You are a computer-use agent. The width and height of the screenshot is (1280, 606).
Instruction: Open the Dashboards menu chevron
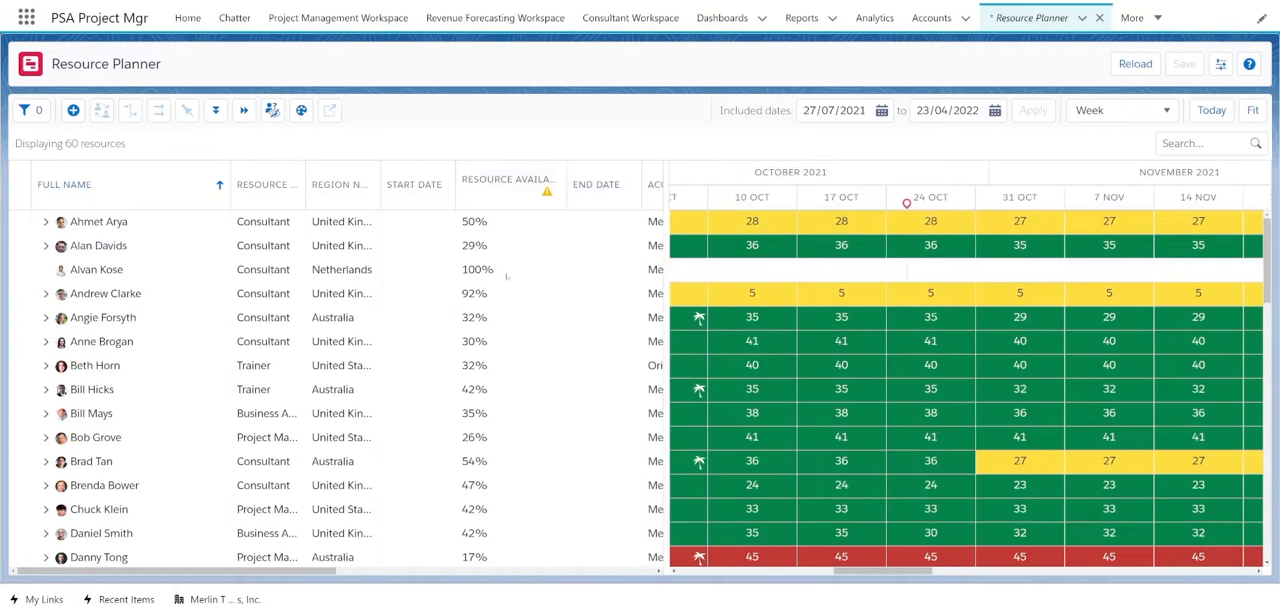coord(762,18)
